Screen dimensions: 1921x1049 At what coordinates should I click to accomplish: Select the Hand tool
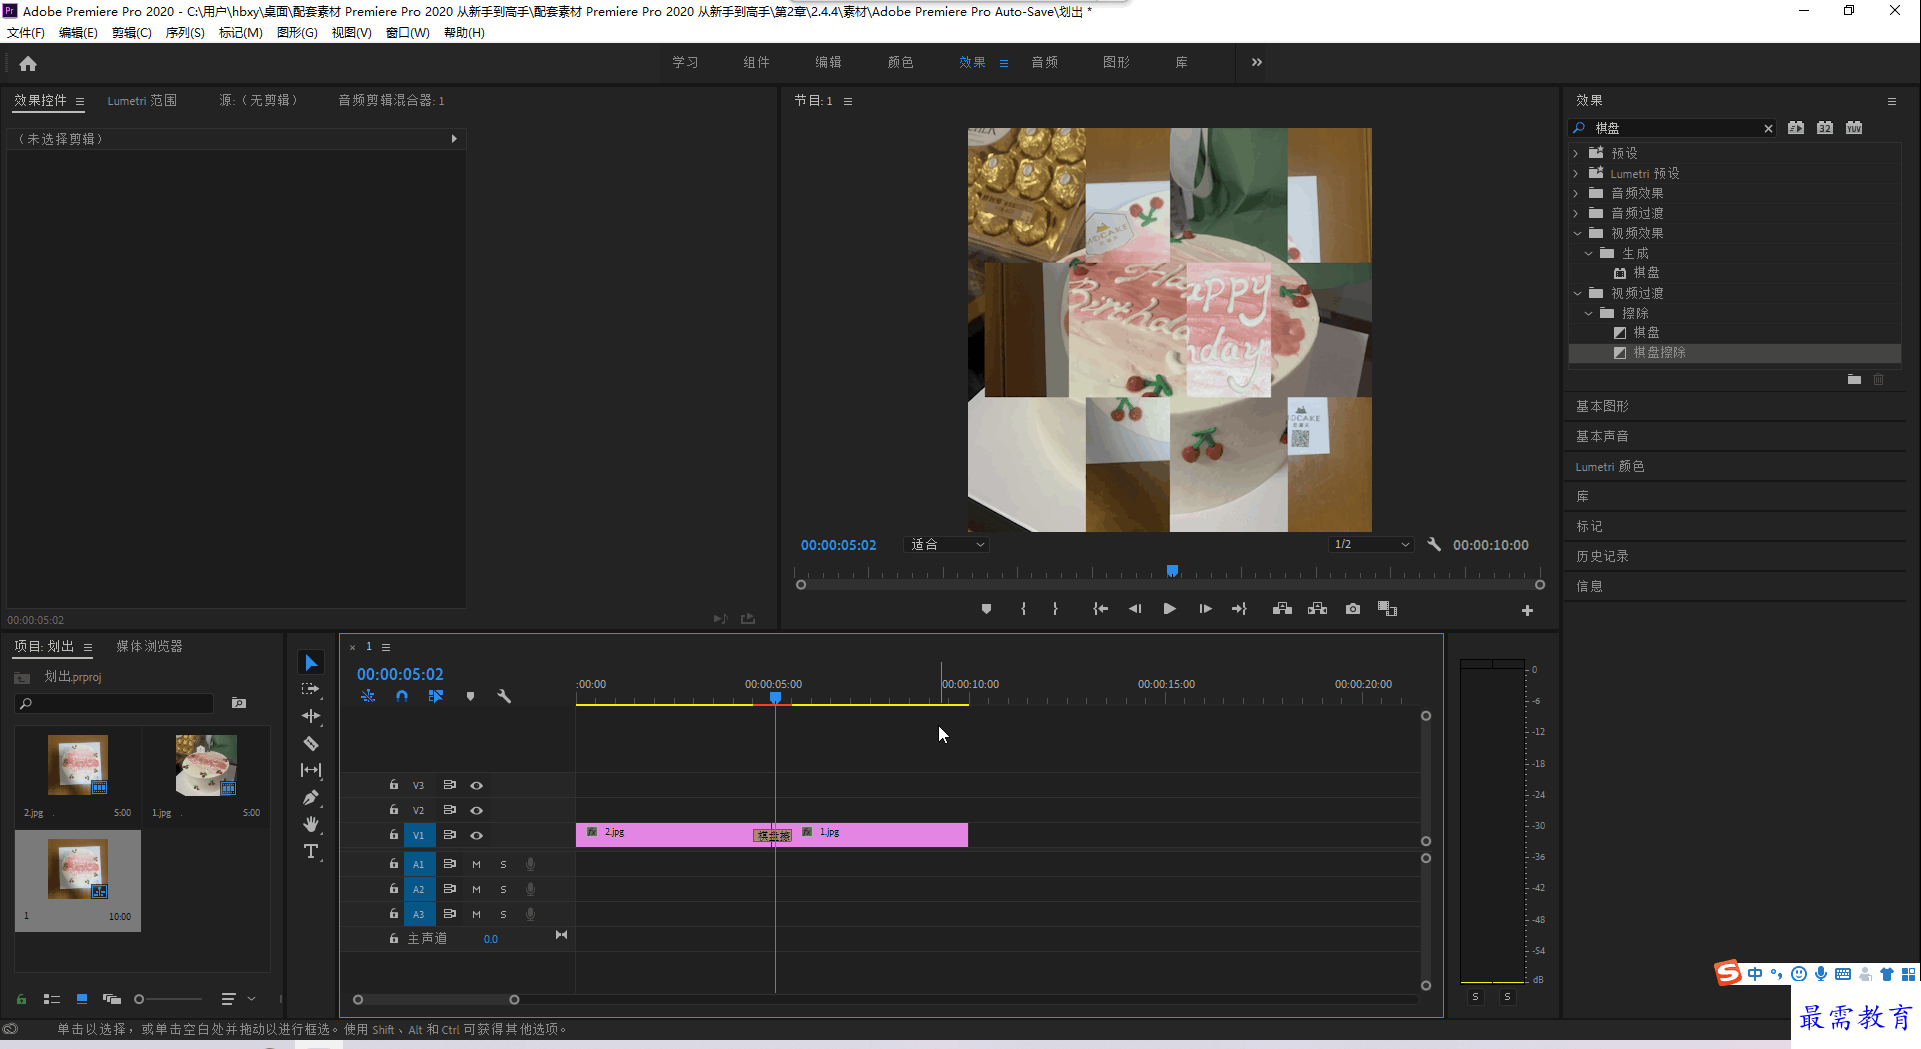(311, 824)
